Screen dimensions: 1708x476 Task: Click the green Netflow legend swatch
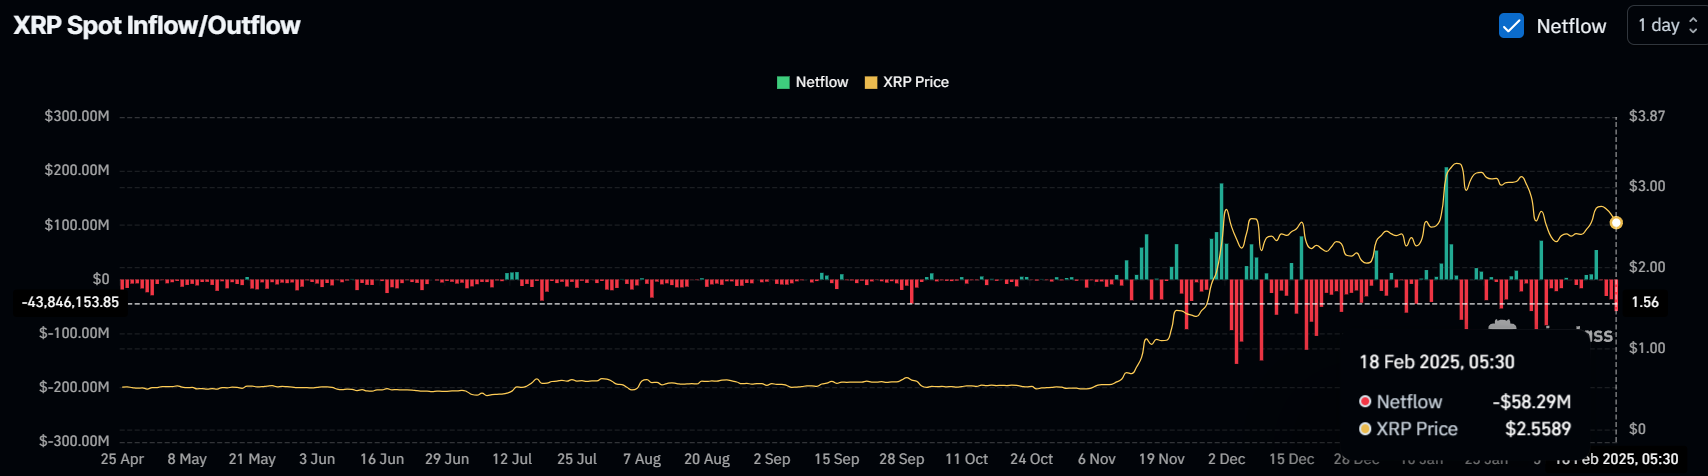click(783, 82)
